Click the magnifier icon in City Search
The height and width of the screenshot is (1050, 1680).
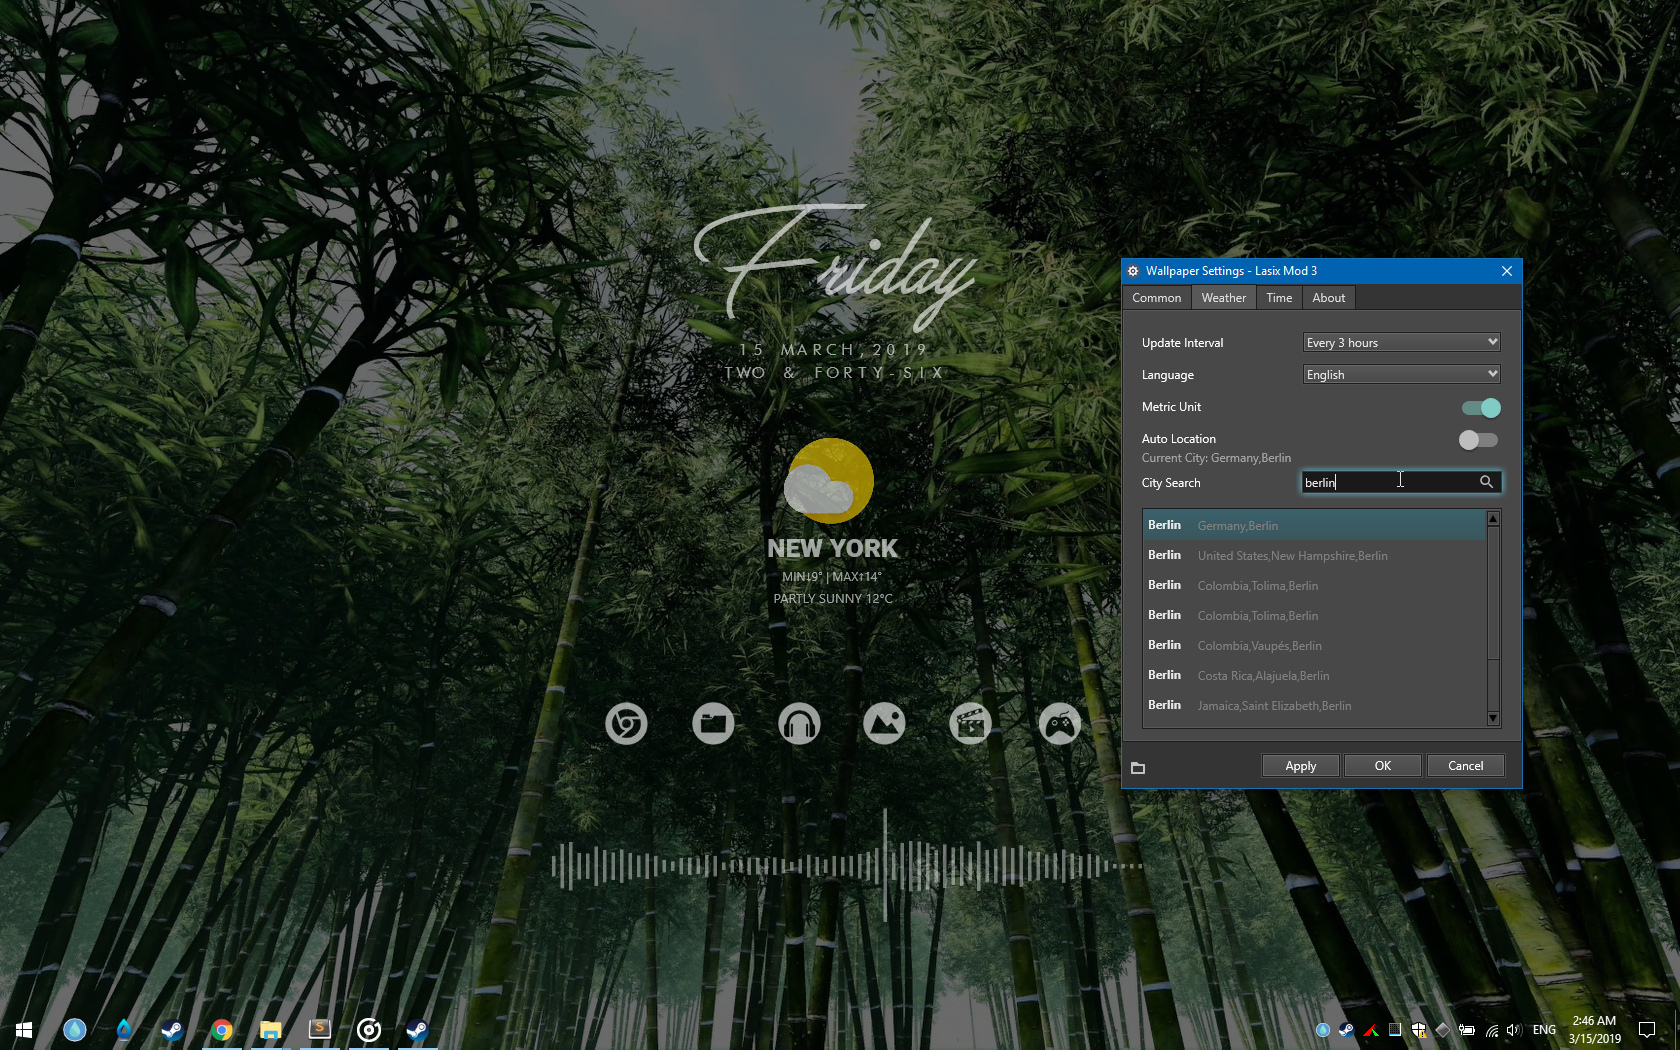[1487, 482]
